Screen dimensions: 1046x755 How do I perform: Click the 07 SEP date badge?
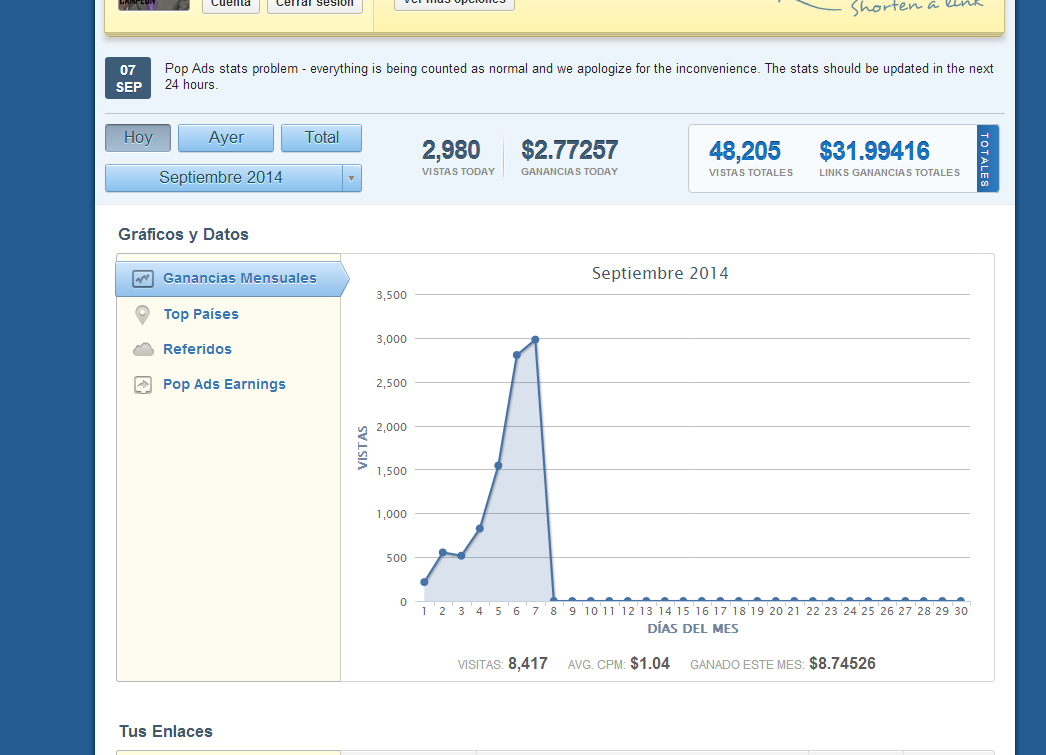pyautogui.click(x=128, y=78)
